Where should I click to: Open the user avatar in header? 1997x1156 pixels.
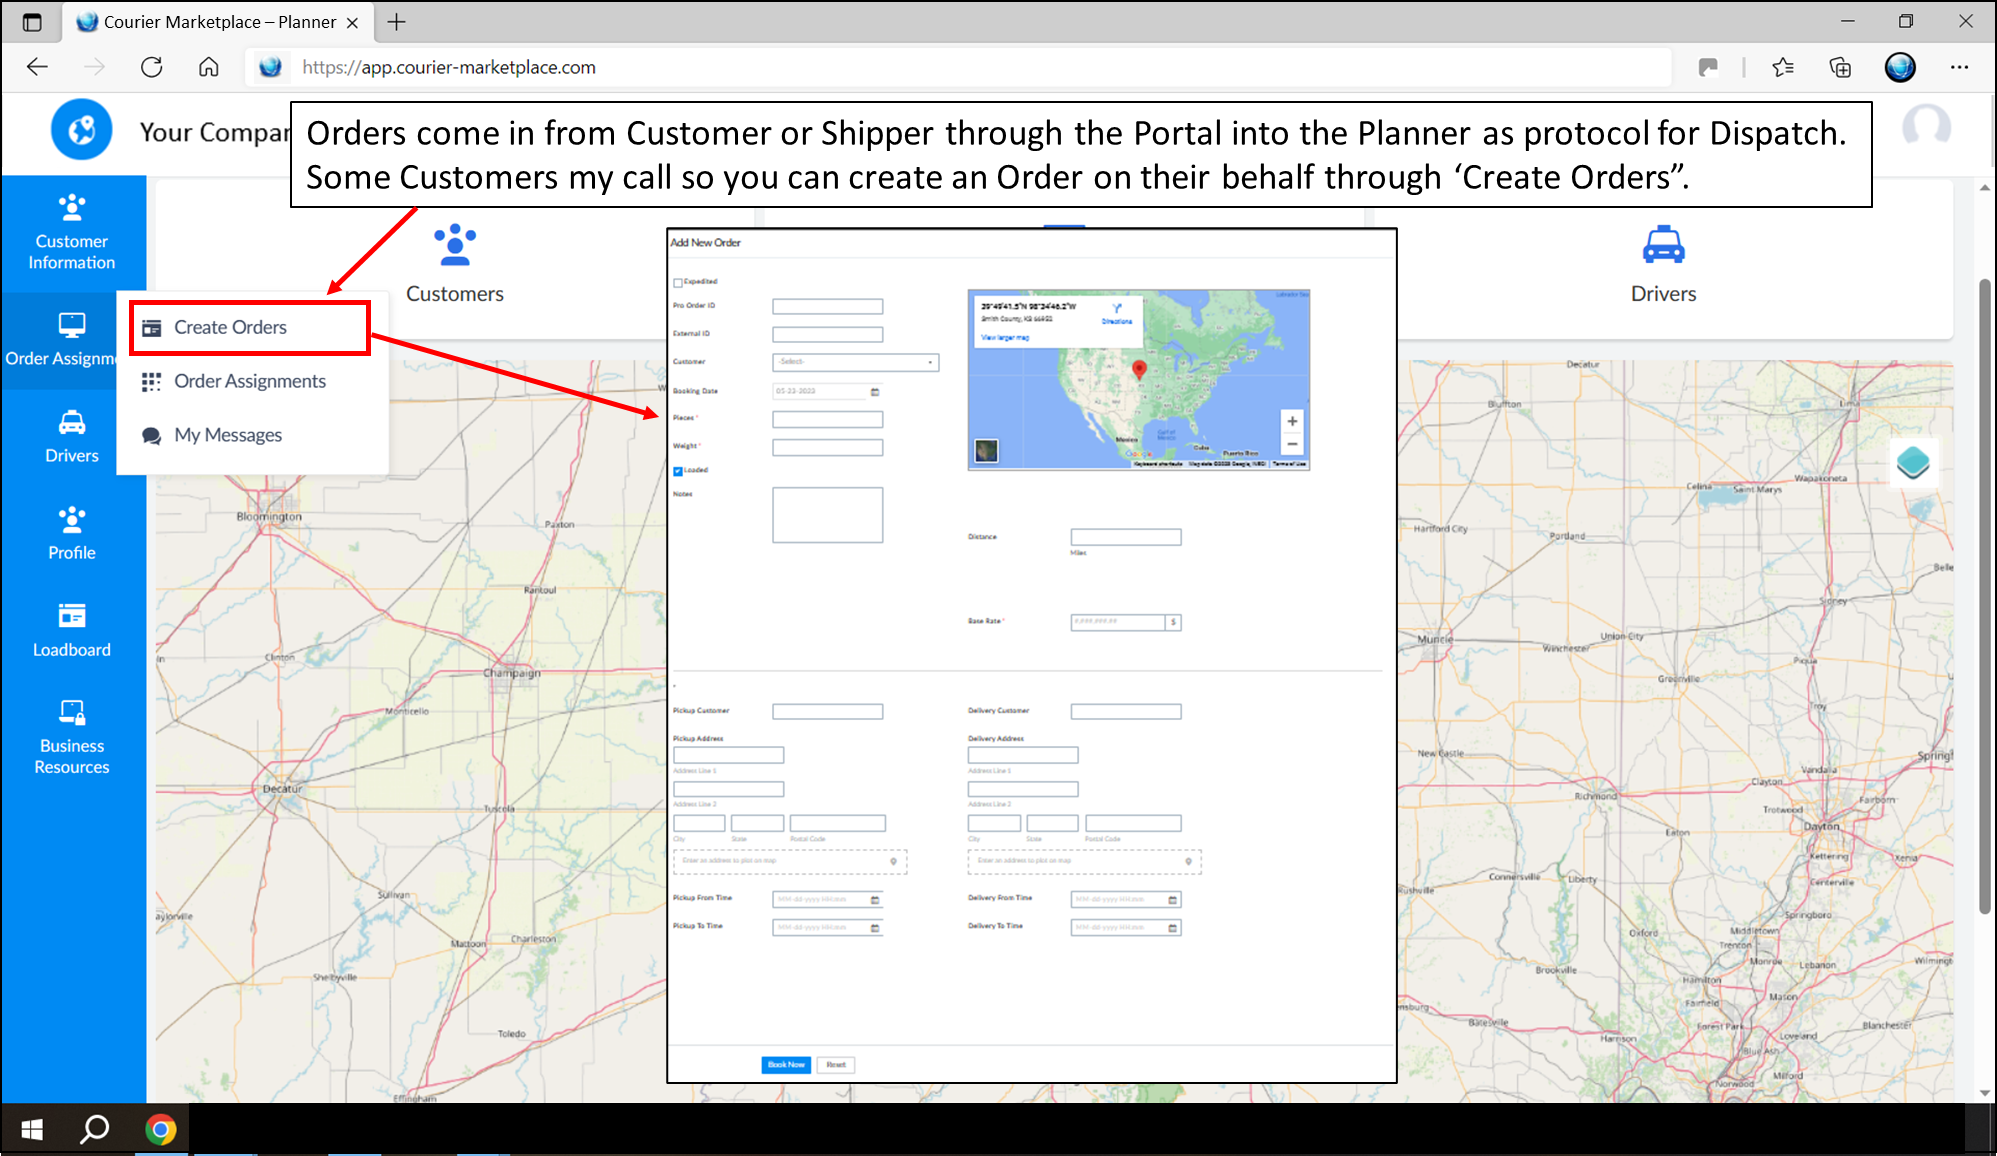(x=1926, y=128)
